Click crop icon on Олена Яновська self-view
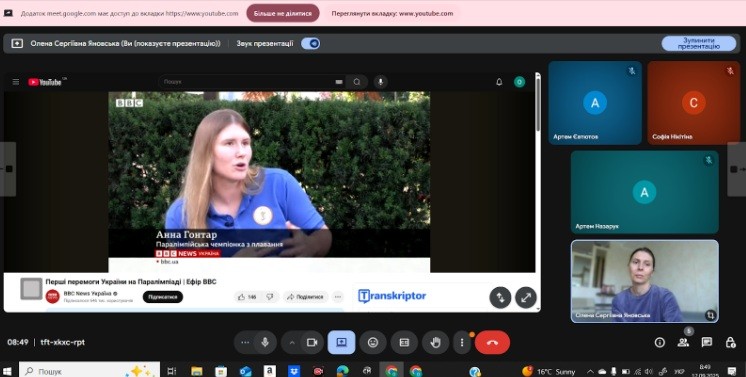746x377 pixels. tap(710, 315)
